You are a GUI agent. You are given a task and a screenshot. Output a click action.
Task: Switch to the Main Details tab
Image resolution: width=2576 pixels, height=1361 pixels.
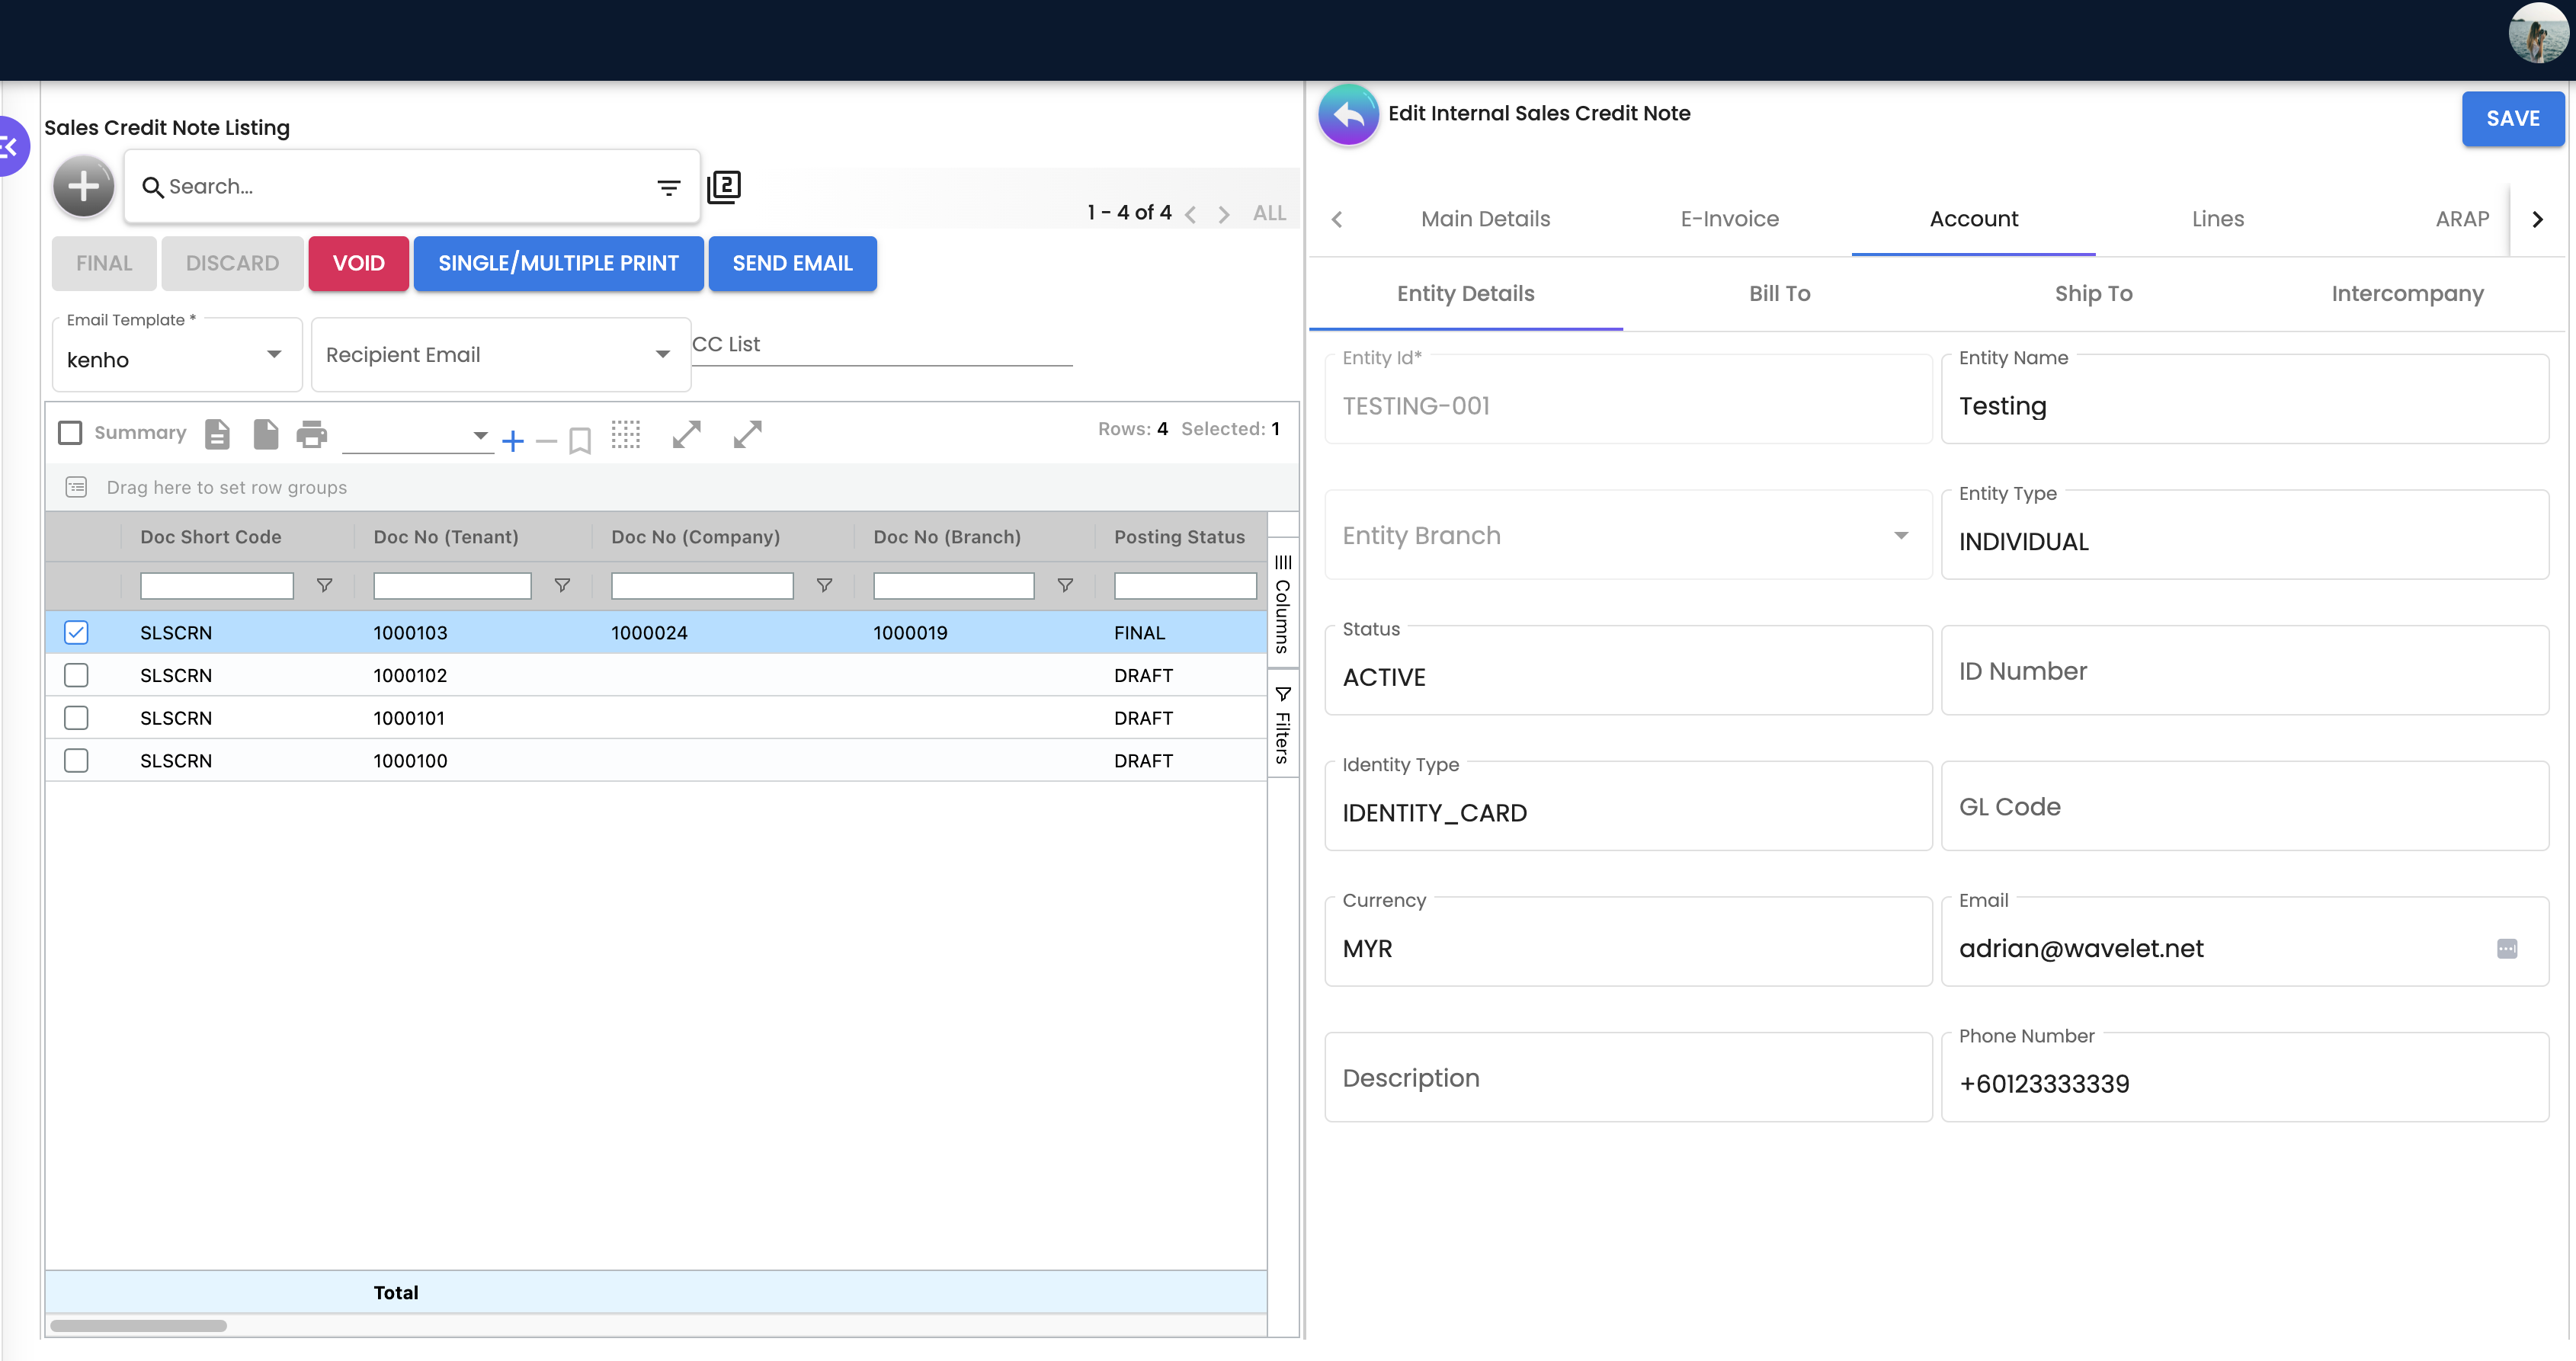[x=1485, y=219]
